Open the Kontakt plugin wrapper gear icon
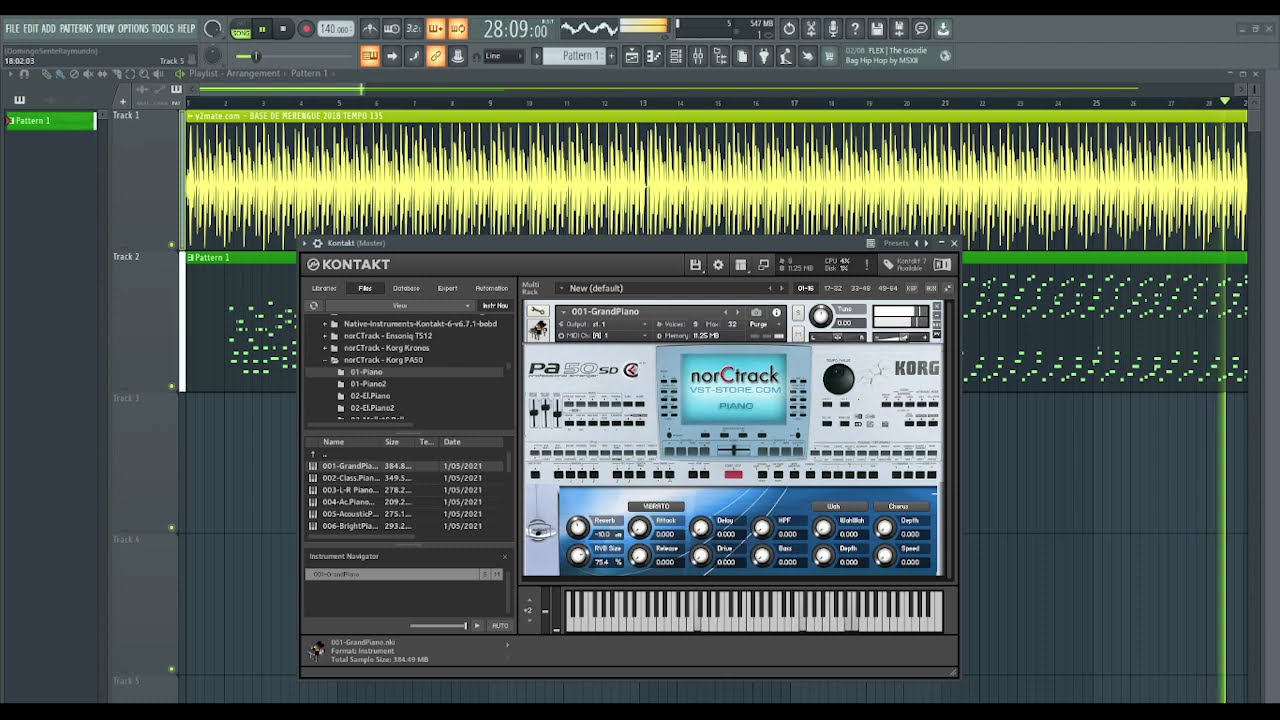The width and height of the screenshot is (1280, 720). pos(317,243)
